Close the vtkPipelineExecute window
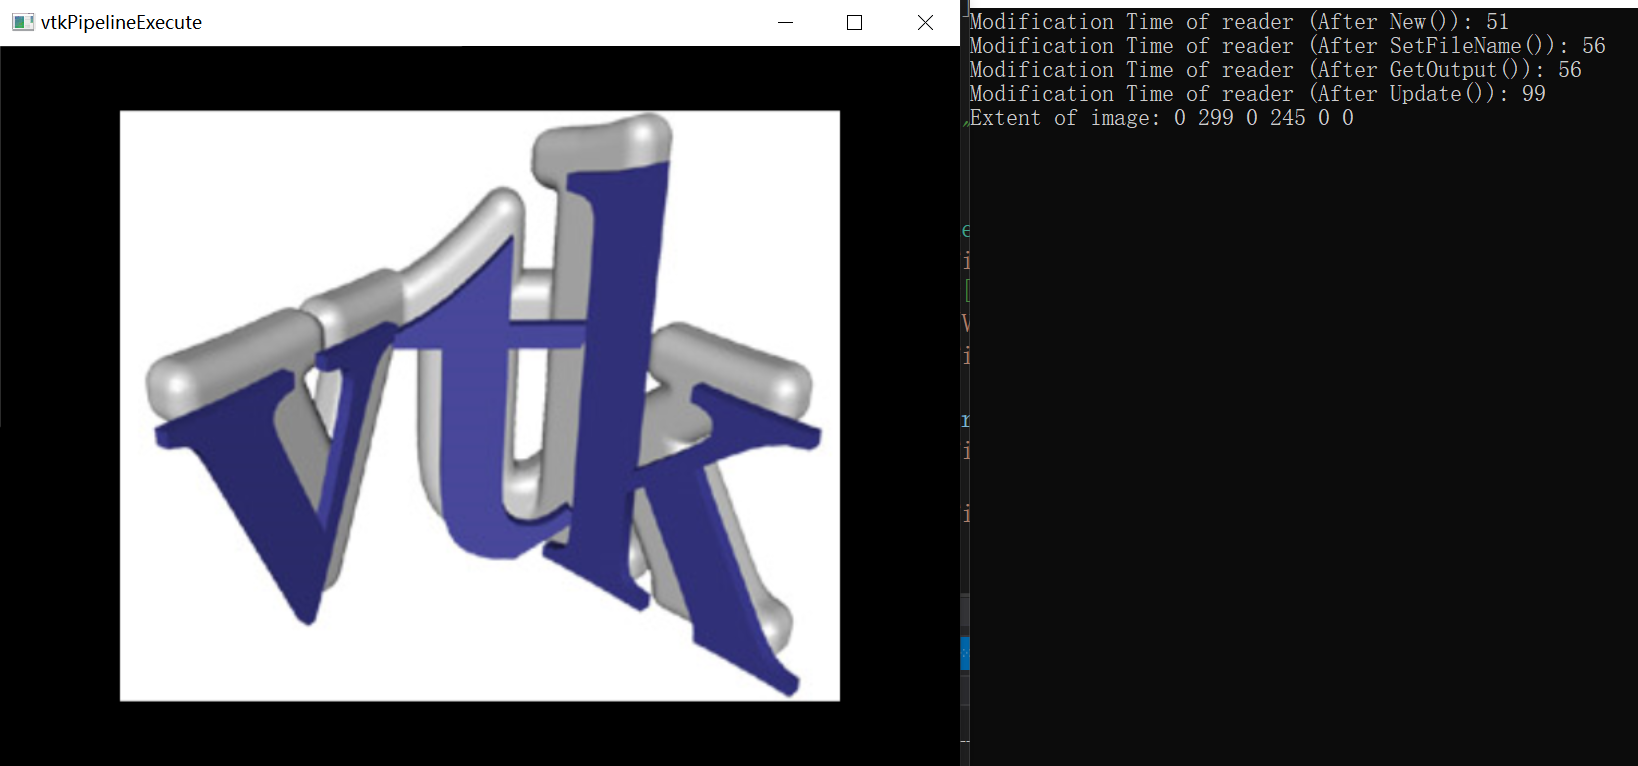The height and width of the screenshot is (766, 1638). [925, 22]
